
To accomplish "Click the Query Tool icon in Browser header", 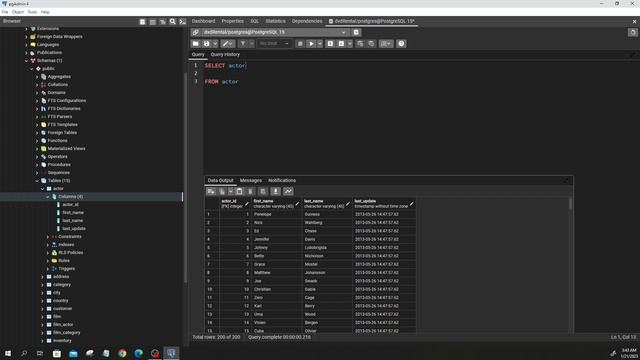I will tap(142, 22).
